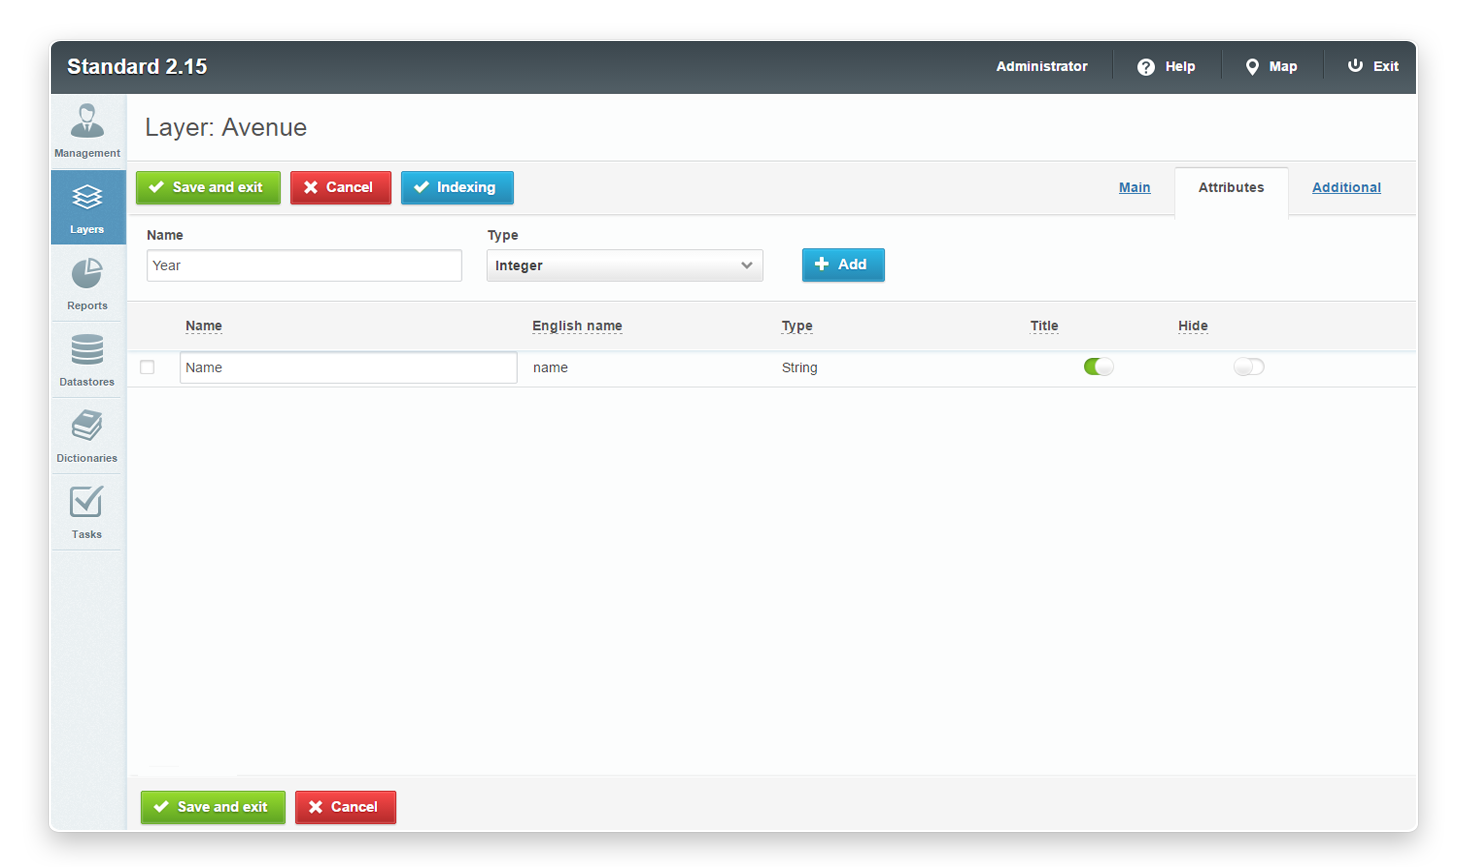Click the top Save and exit button

coord(208,187)
